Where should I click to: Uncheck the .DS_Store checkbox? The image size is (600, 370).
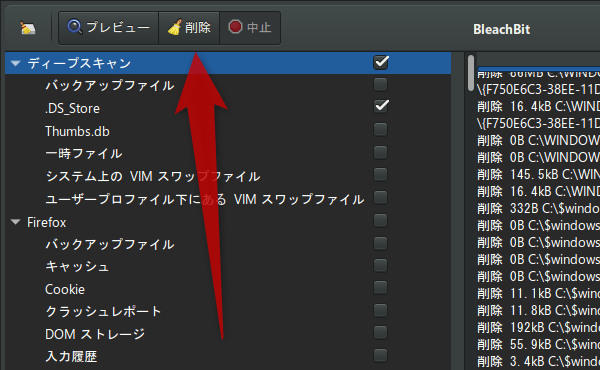point(381,106)
